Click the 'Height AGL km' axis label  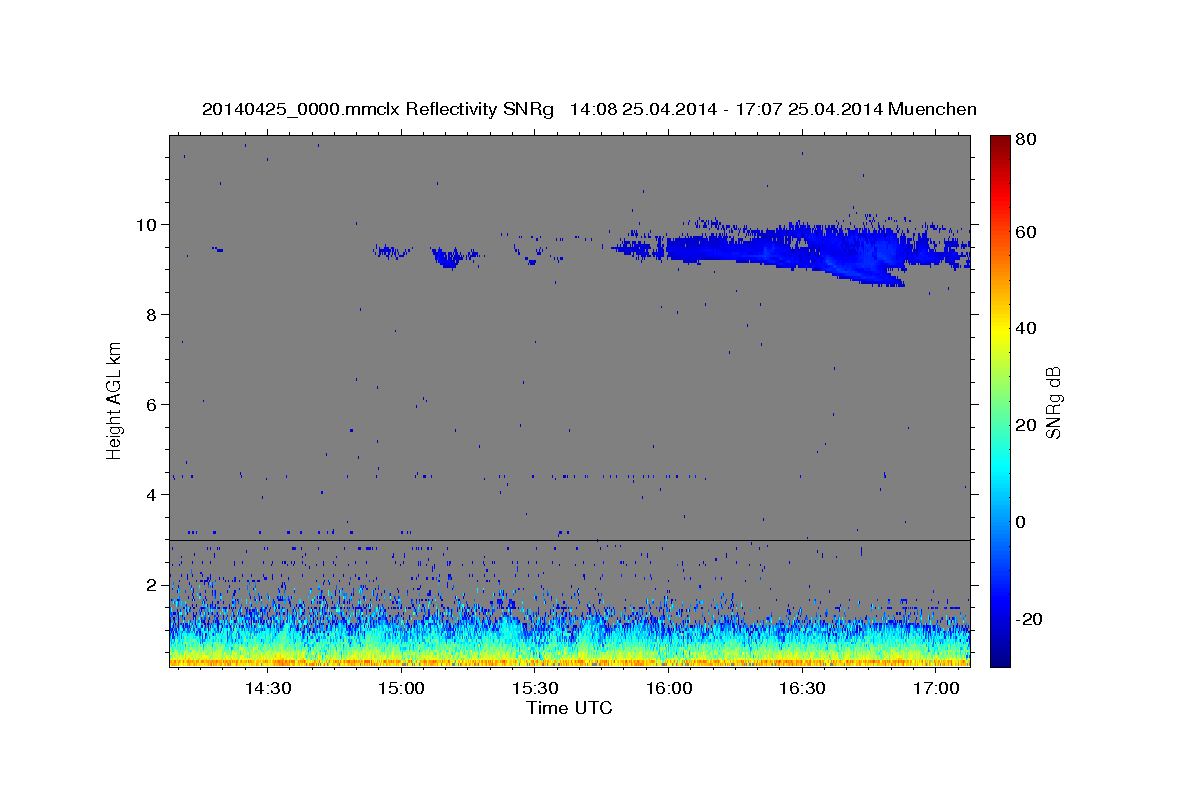(115, 400)
